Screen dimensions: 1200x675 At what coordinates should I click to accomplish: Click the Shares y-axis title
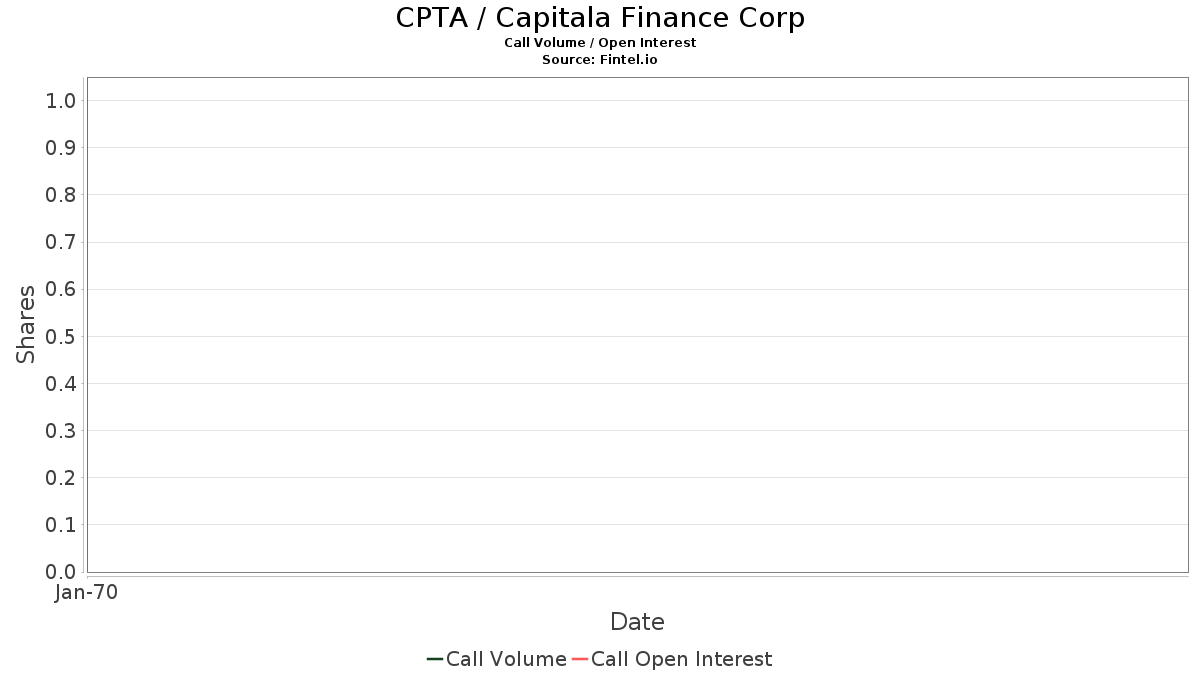(26, 324)
